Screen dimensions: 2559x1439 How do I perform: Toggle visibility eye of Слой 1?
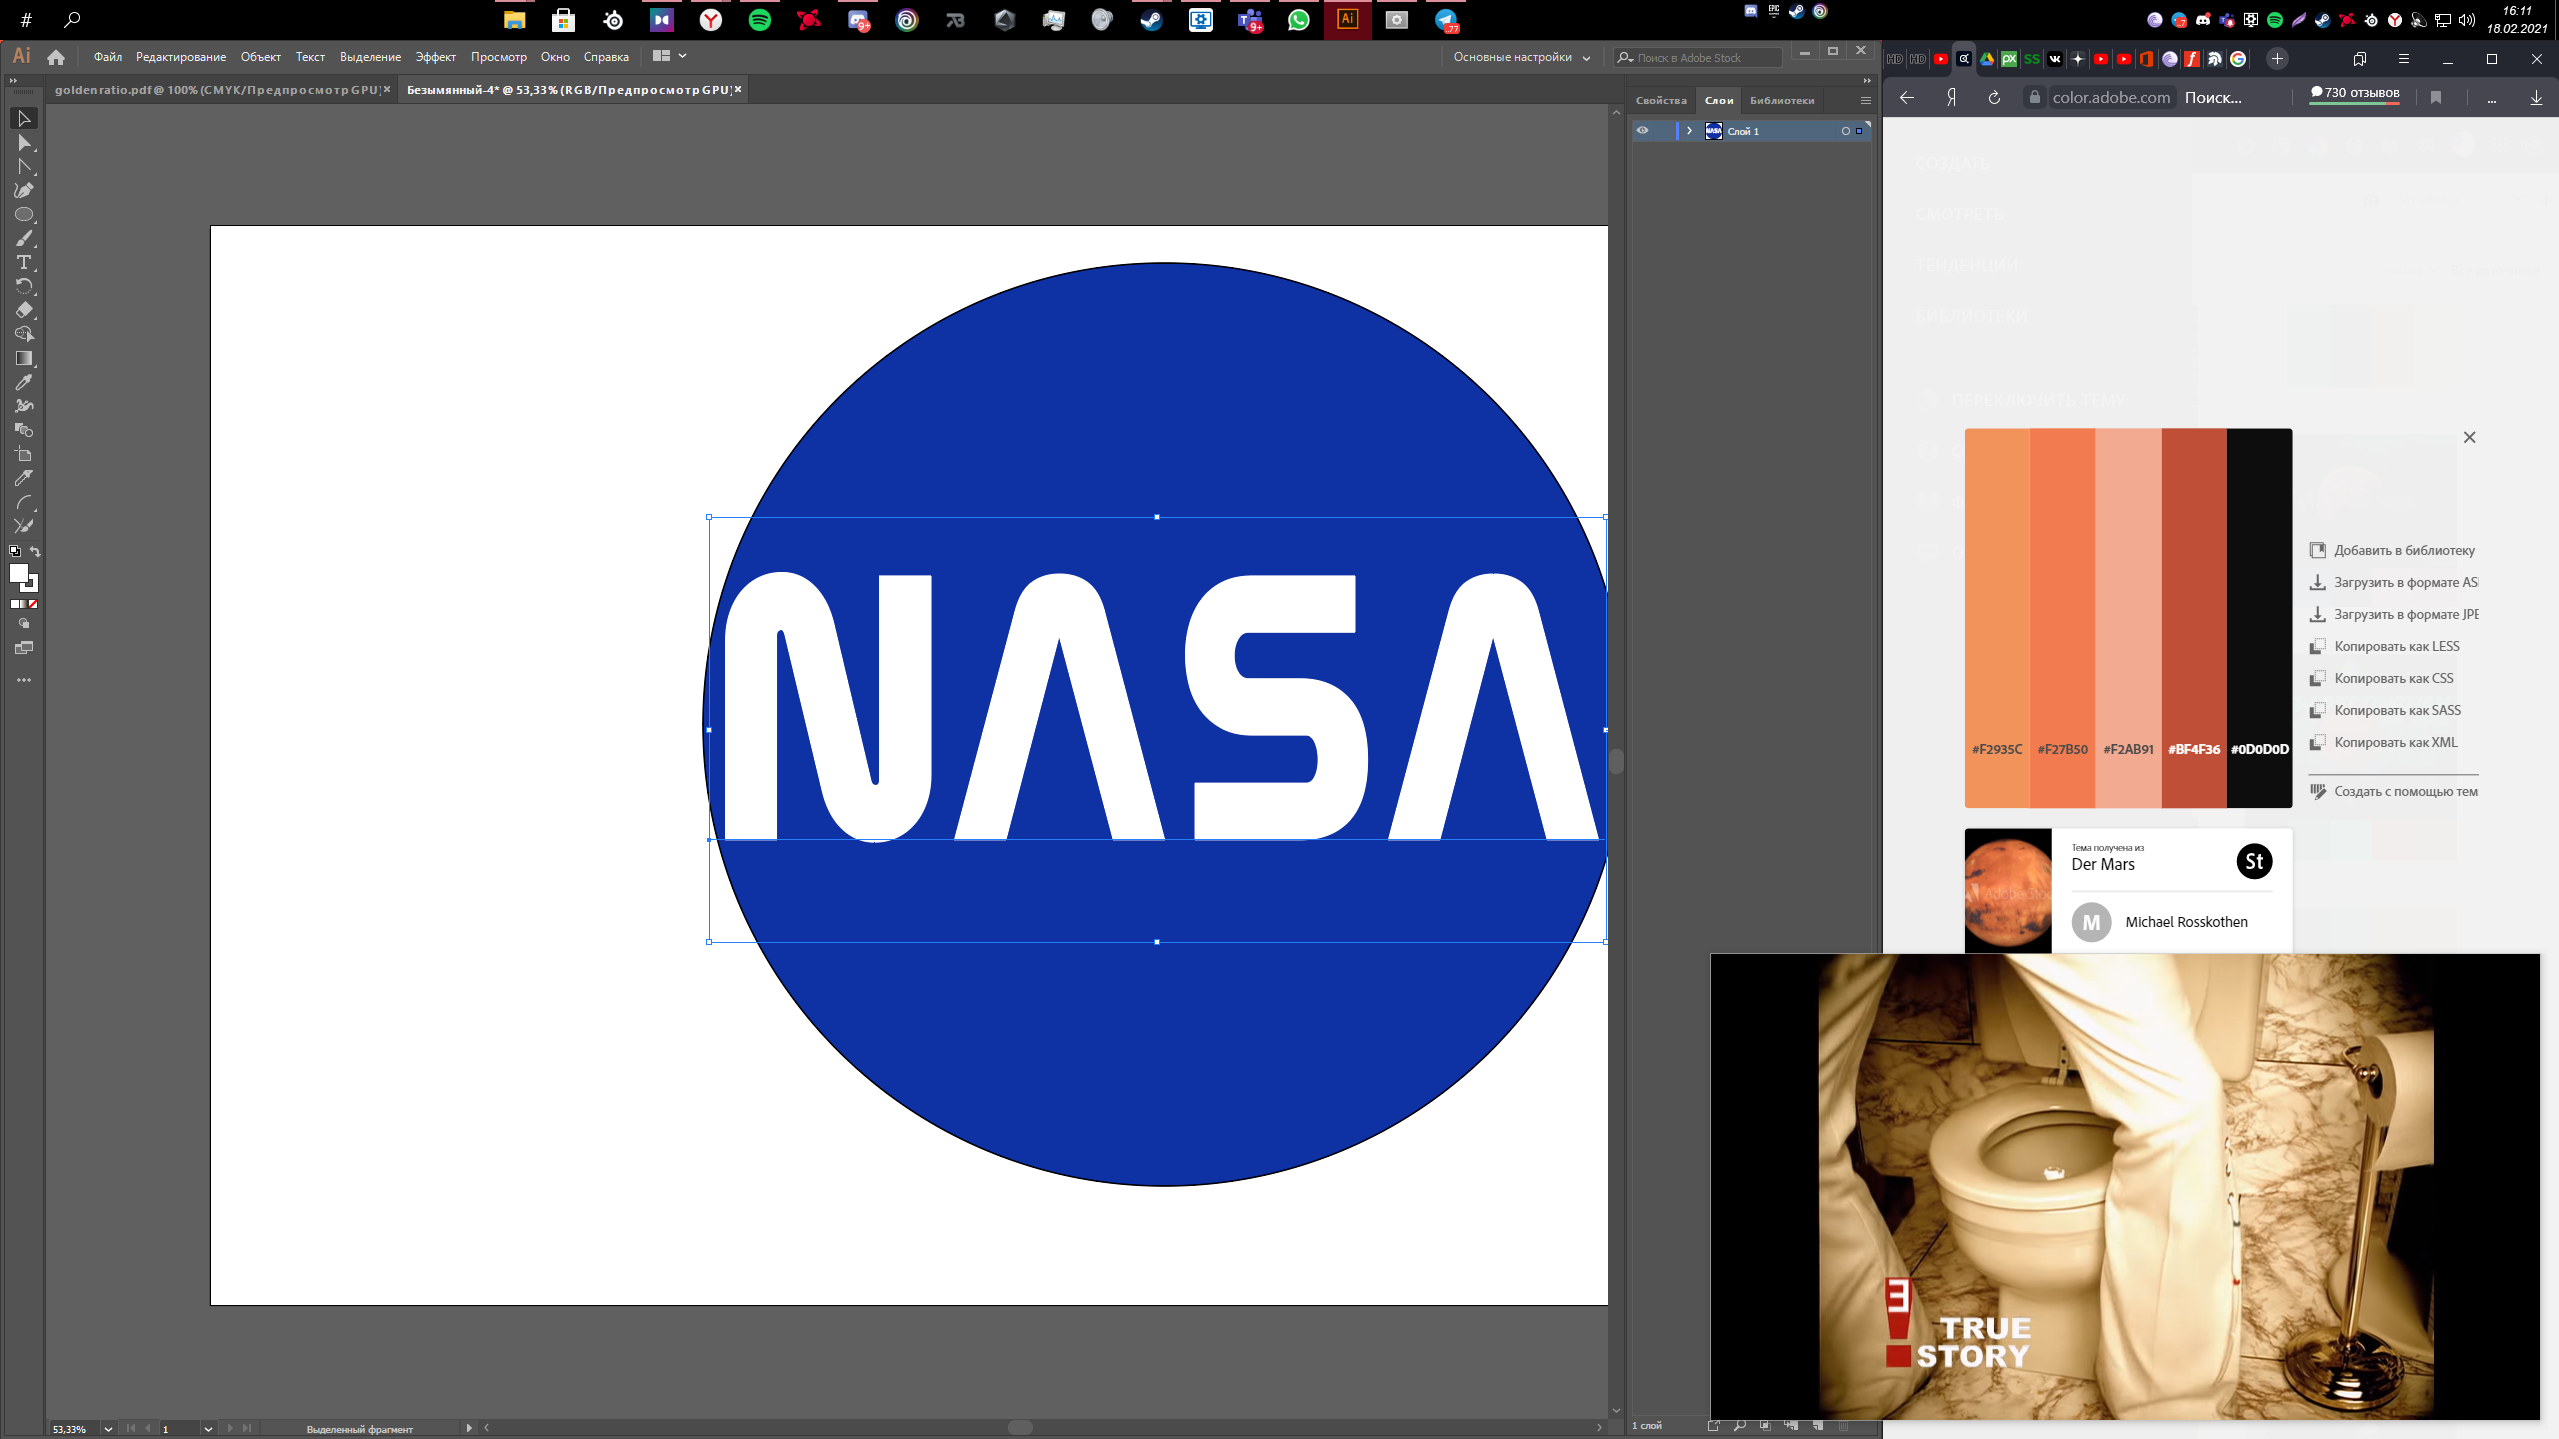pyautogui.click(x=1642, y=131)
